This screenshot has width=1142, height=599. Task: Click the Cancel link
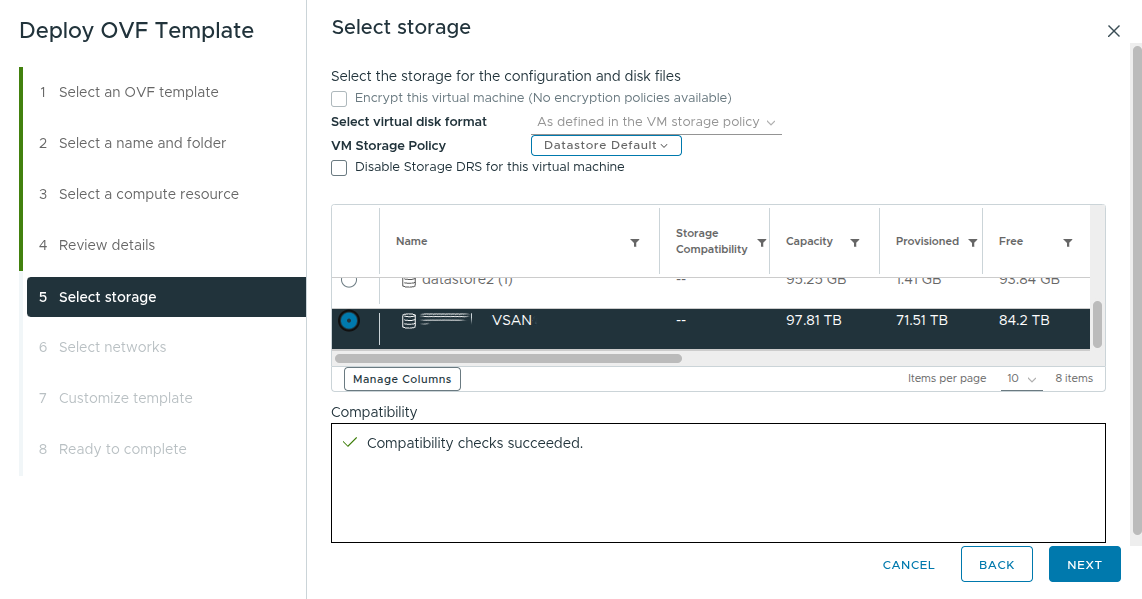pos(907,564)
